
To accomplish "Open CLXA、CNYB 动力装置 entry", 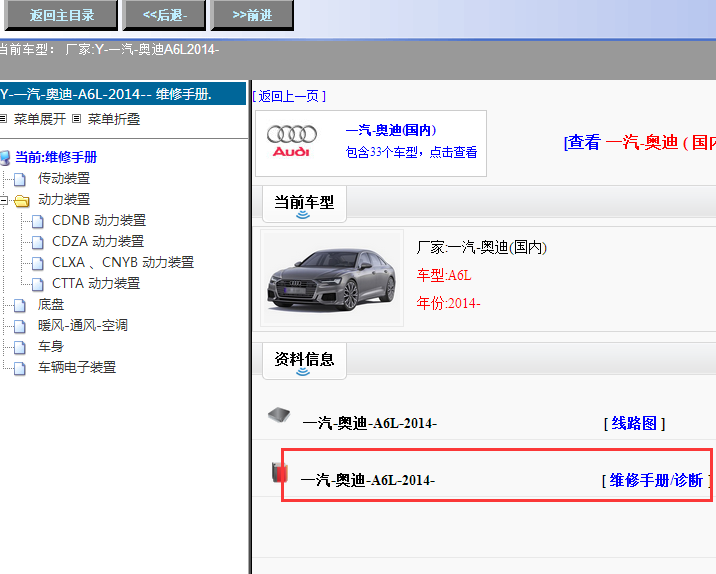I will (x=123, y=262).
